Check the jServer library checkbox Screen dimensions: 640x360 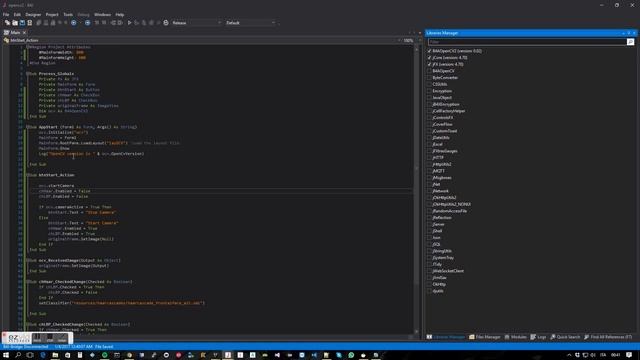[x=429, y=224]
